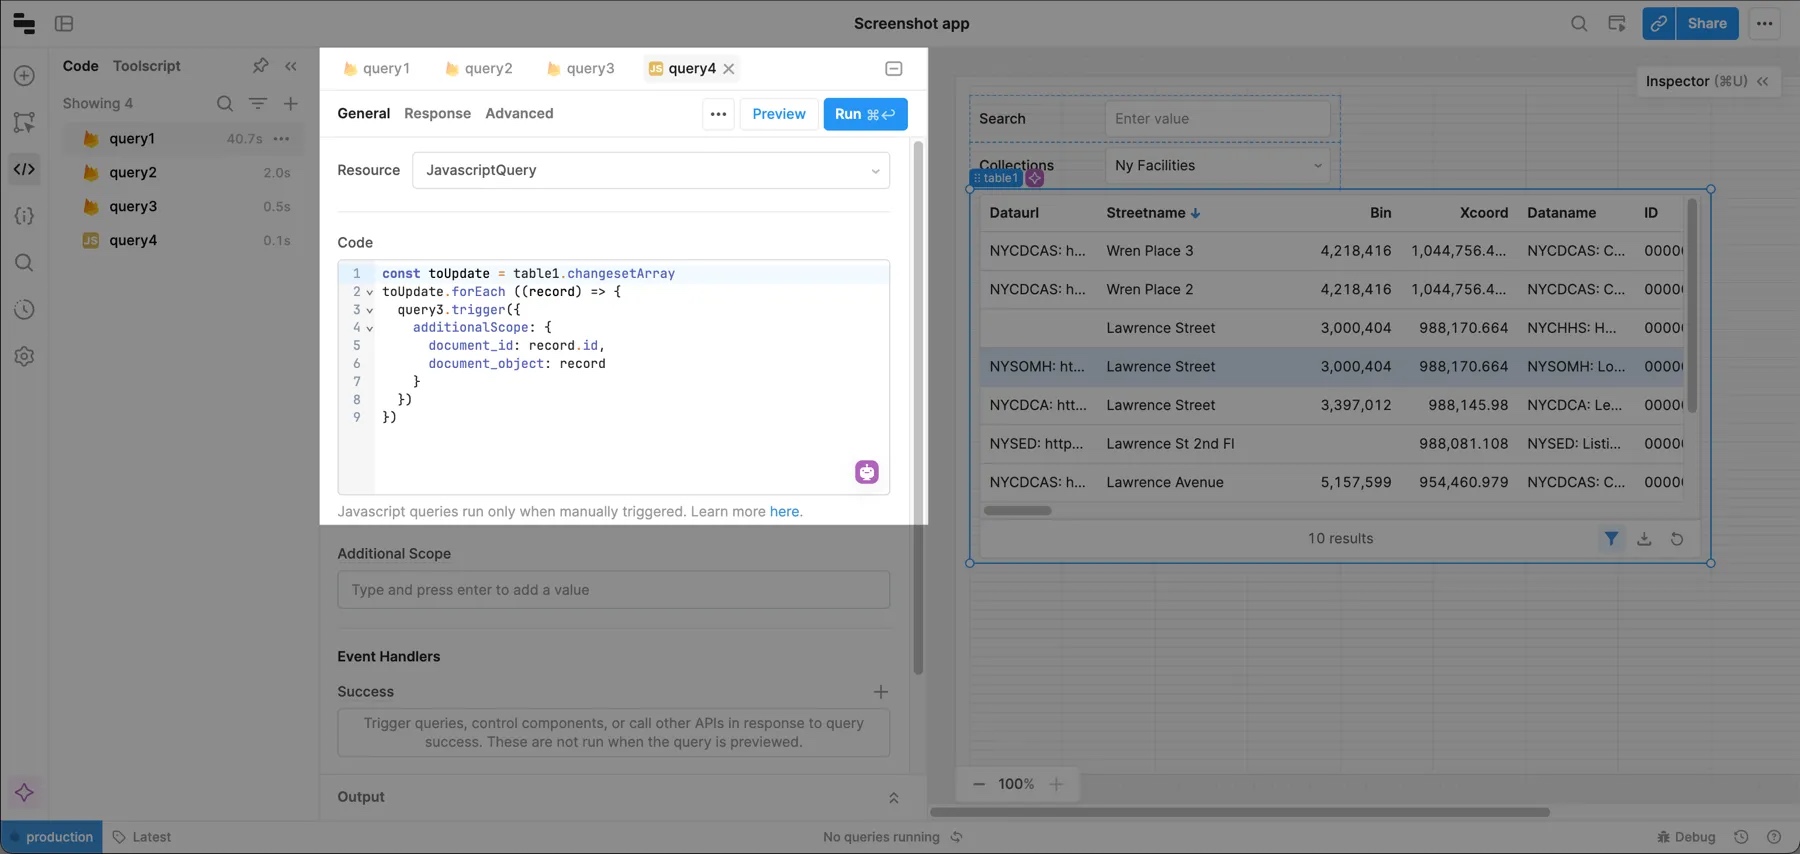Select the code panel icon in sidebar

click(x=24, y=169)
